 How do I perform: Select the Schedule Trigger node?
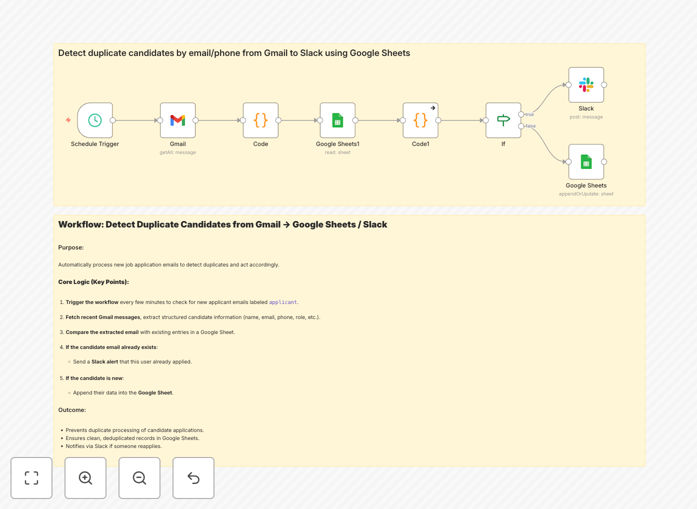(x=95, y=120)
